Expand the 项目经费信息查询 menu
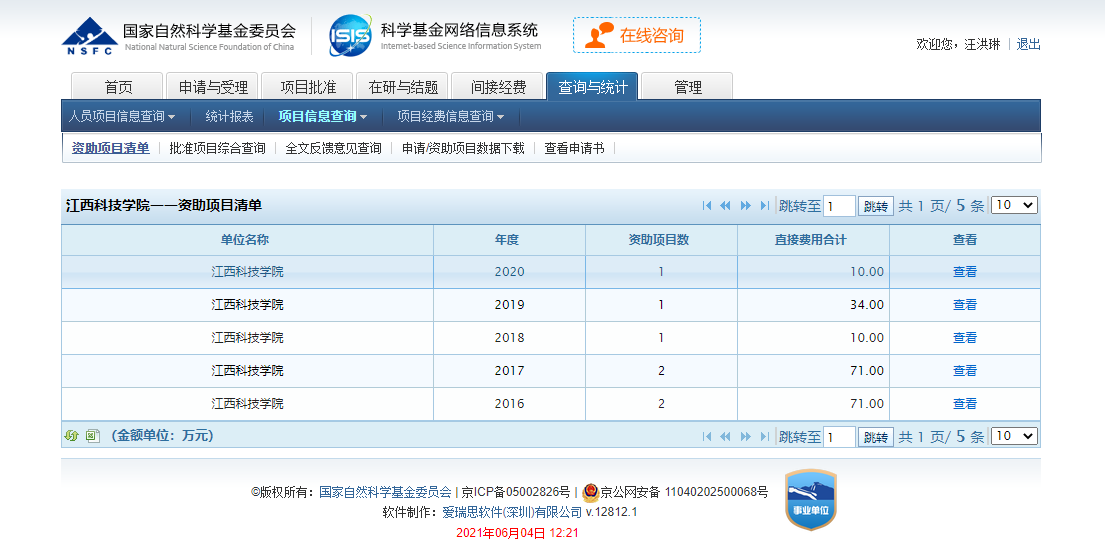The height and width of the screenshot is (549, 1105). pyautogui.click(x=450, y=116)
